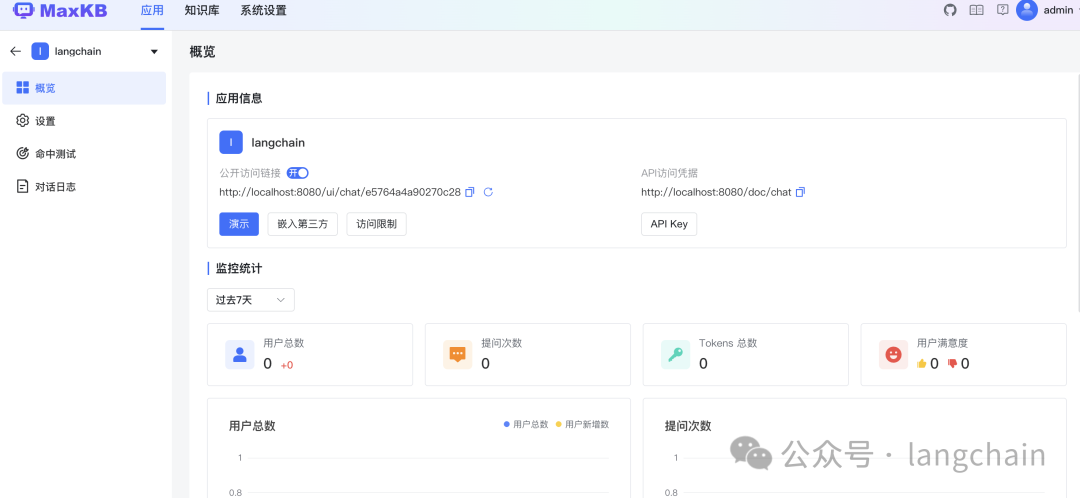Click the public chat URL text

pyautogui.click(x=340, y=192)
